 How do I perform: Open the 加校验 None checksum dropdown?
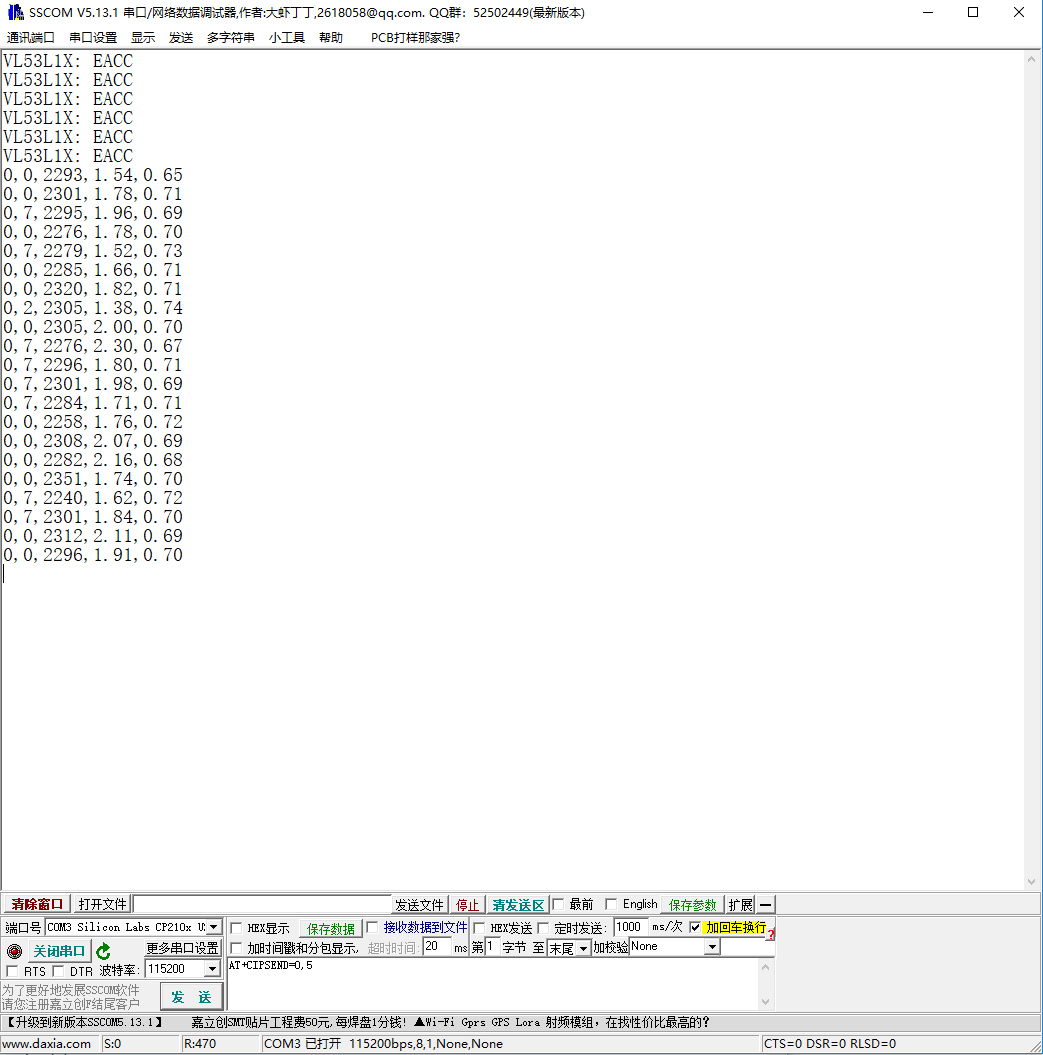tap(712, 947)
